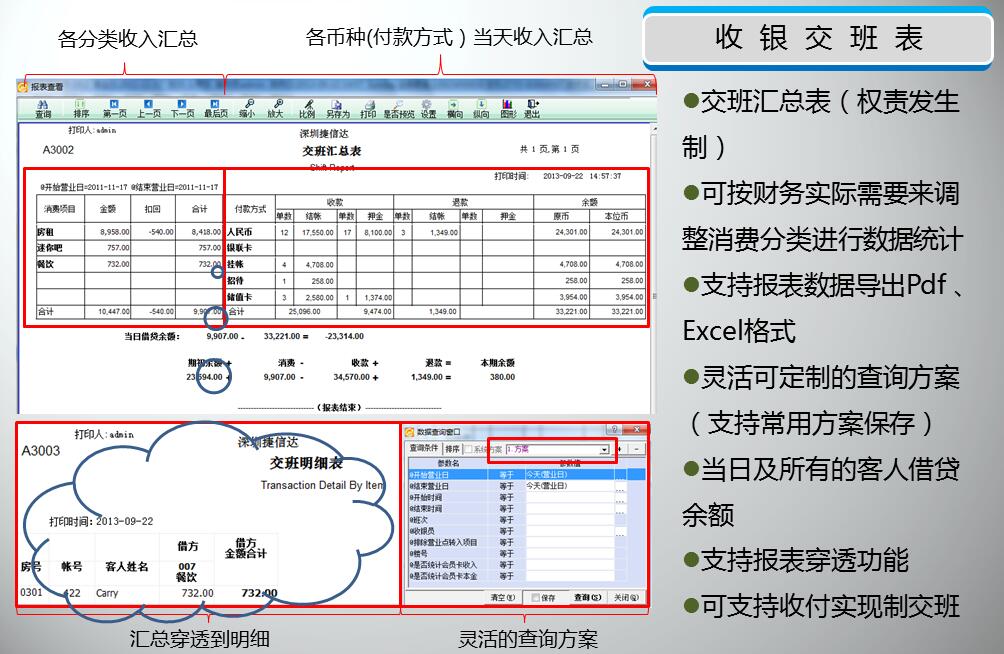
Task: Toggle the 系统方案 checkbox
Action: [x=468, y=450]
